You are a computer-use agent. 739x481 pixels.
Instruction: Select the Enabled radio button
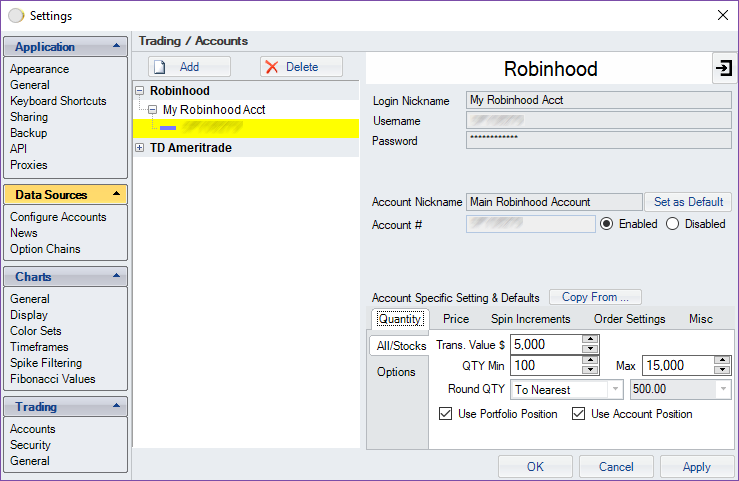pos(606,224)
